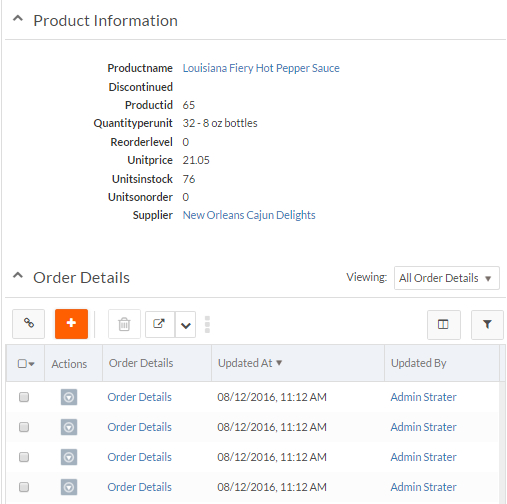Open Admin Strater link in fourth row

click(x=423, y=487)
